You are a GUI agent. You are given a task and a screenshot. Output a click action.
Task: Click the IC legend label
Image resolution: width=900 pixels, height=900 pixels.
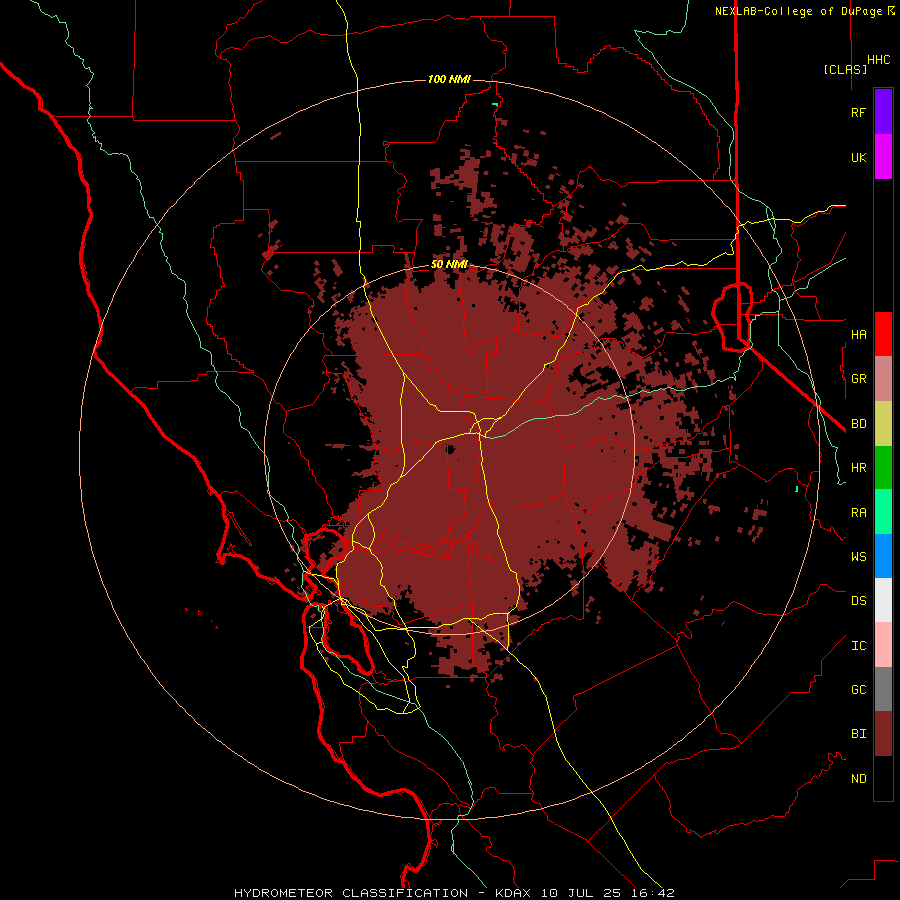coord(858,646)
